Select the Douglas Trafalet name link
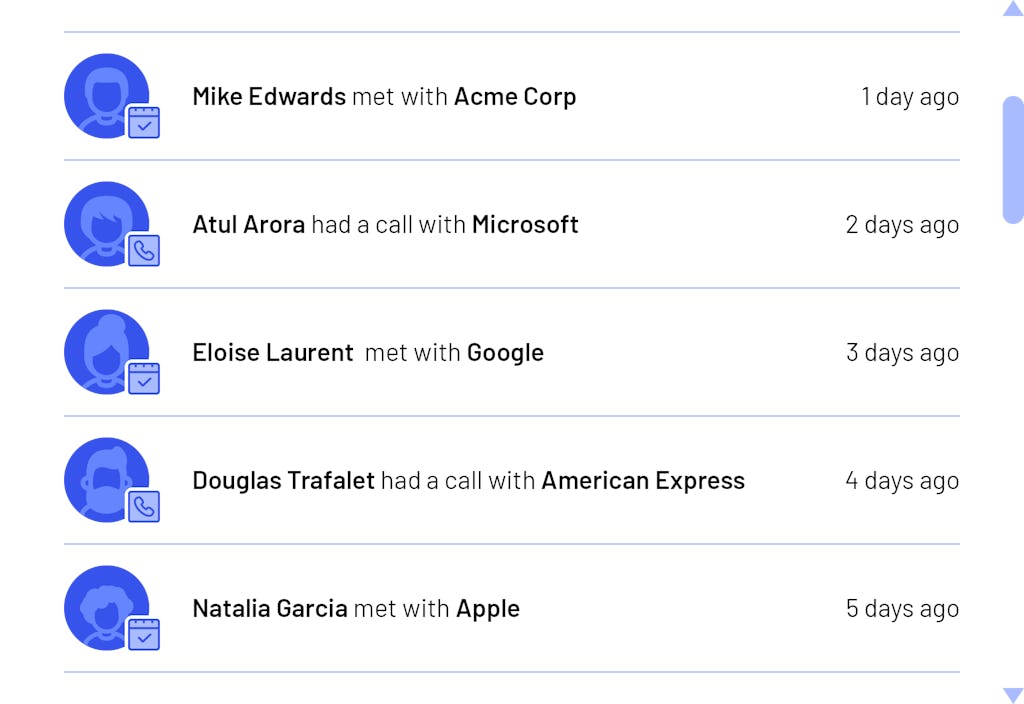The height and width of the screenshot is (704, 1024). (x=283, y=481)
